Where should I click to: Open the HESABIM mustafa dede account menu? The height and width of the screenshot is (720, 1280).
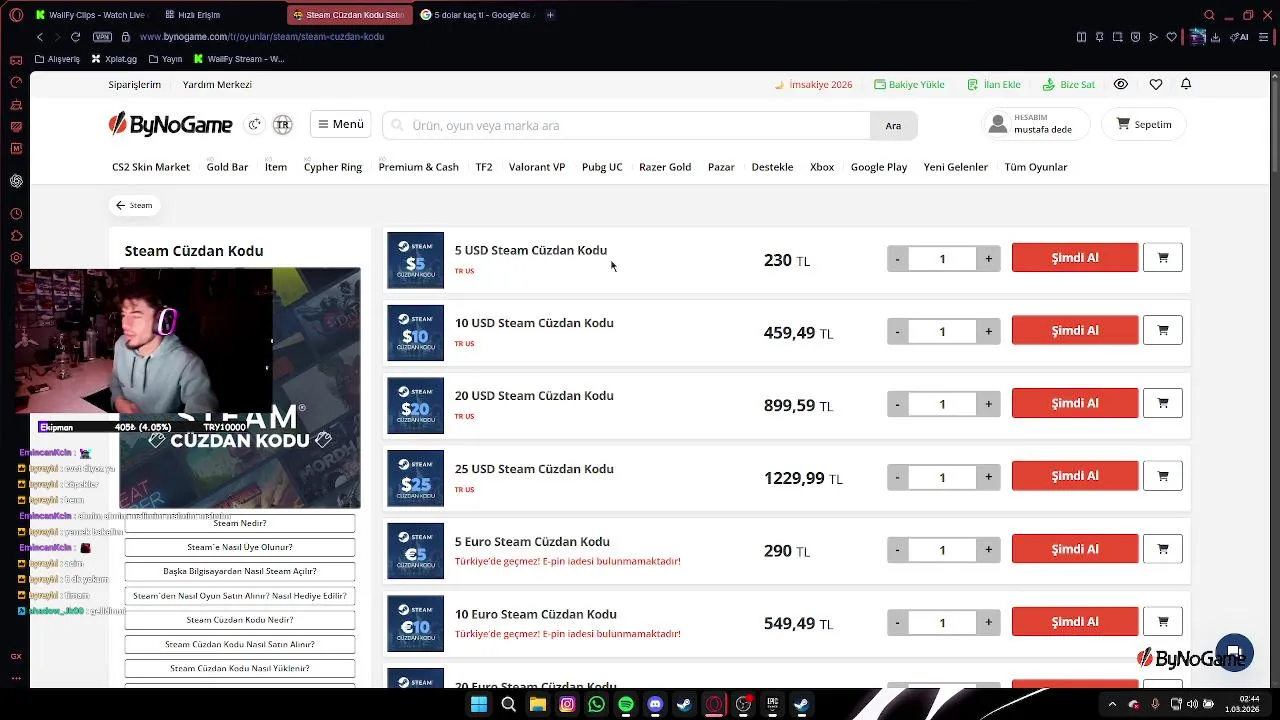[x=1035, y=124]
